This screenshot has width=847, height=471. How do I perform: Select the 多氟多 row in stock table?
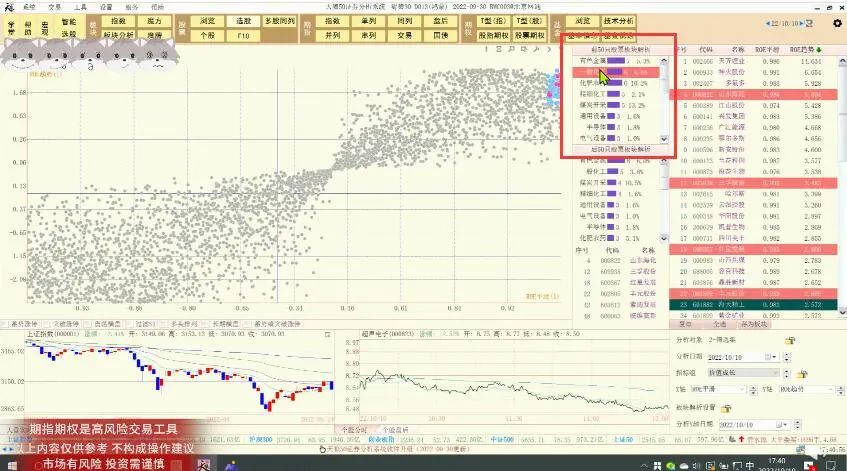754,84
